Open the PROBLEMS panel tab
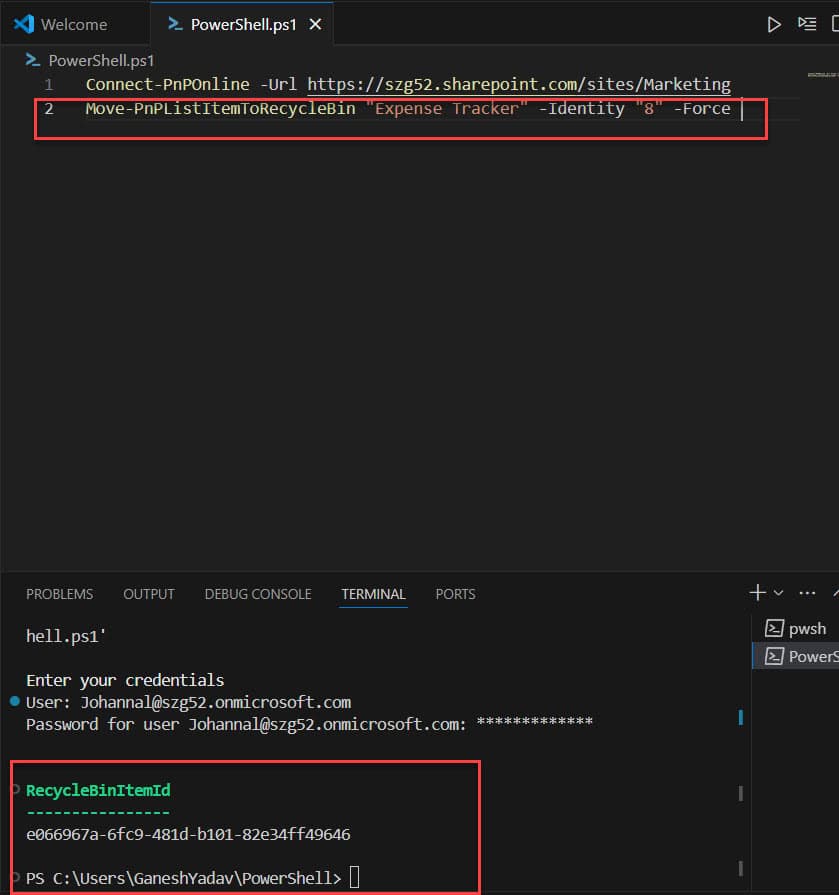This screenshot has height=895, width=839. tap(59, 594)
